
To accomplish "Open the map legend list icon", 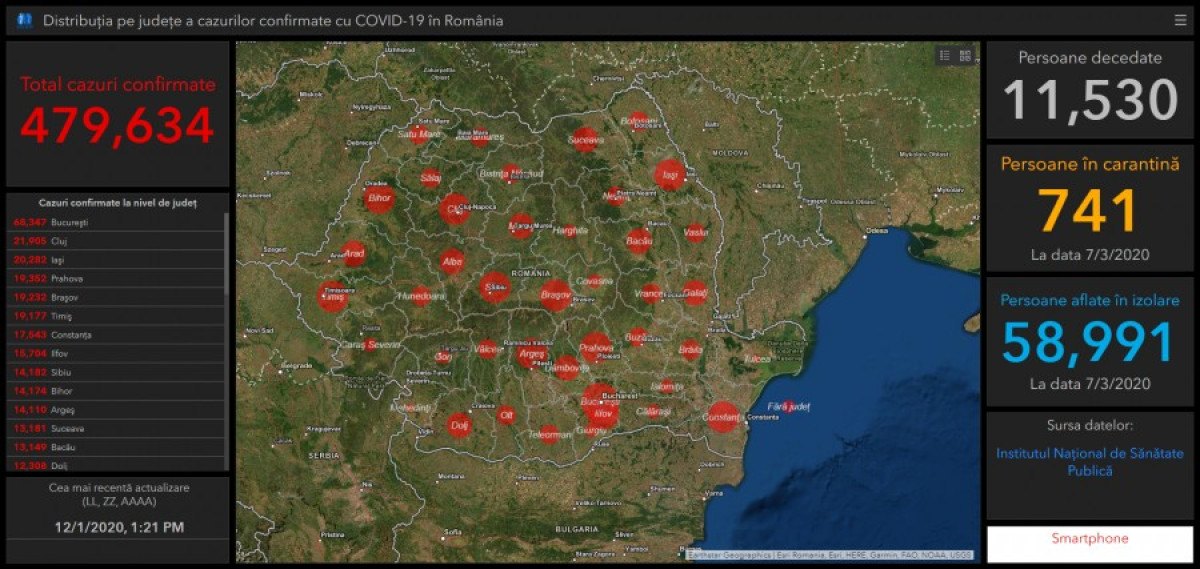I will (945, 56).
